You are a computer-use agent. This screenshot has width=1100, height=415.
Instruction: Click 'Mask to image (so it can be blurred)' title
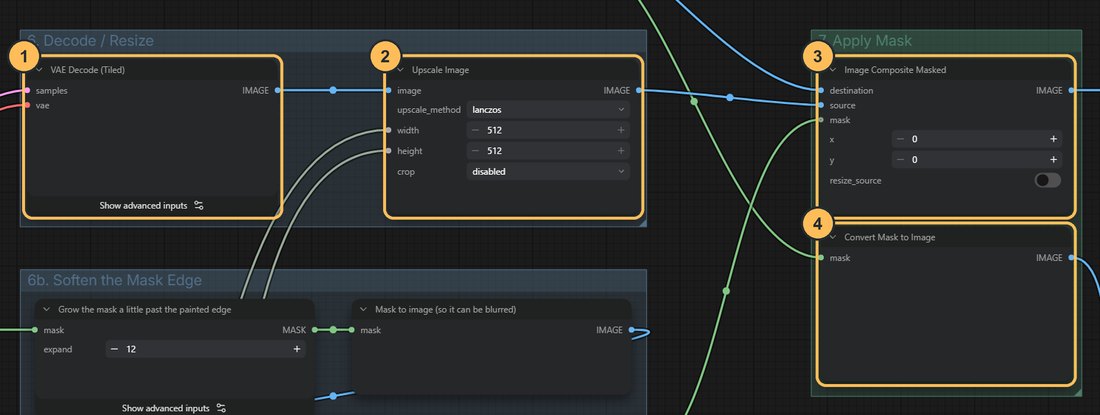click(x=446, y=309)
